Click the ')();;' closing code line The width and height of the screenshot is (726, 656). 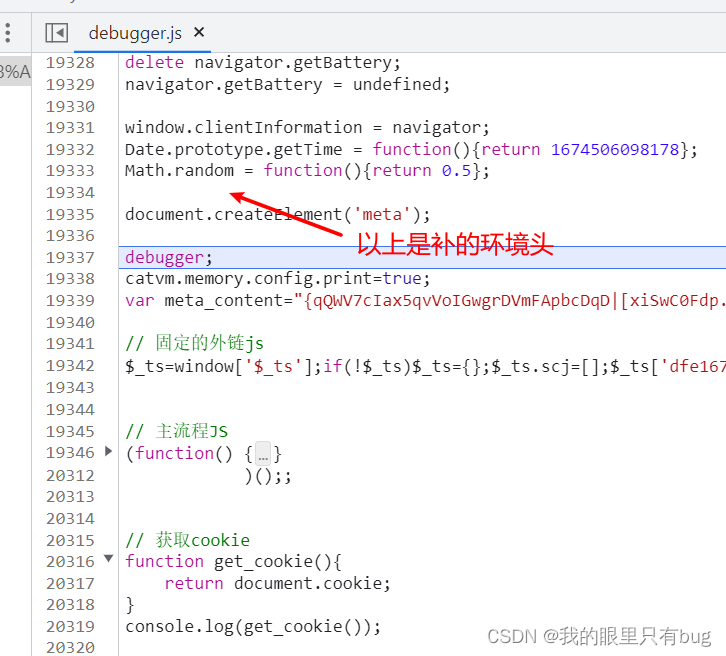[268, 476]
